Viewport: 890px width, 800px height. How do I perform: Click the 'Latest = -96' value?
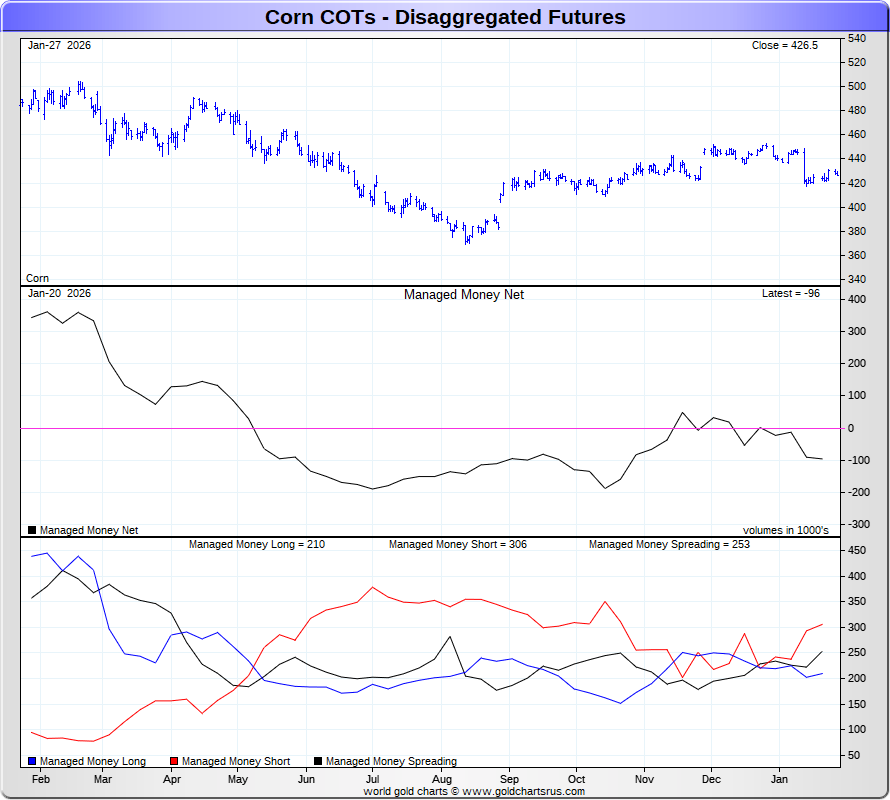791,293
